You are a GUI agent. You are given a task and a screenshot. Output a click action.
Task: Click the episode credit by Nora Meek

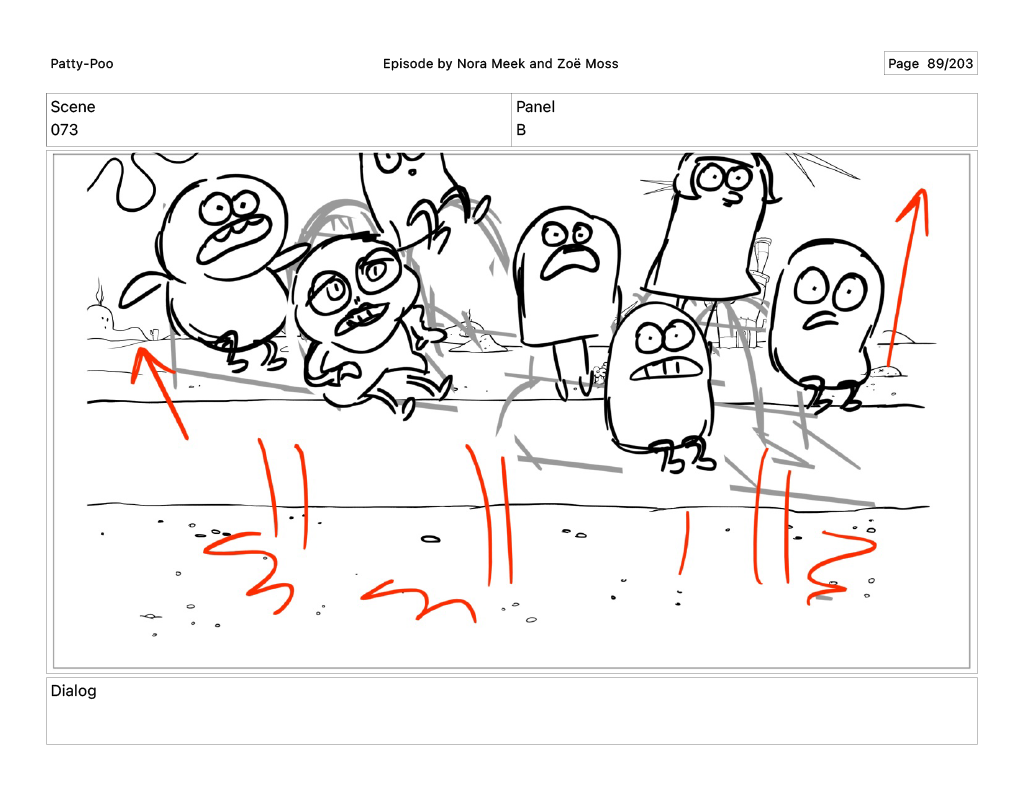pos(500,64)
